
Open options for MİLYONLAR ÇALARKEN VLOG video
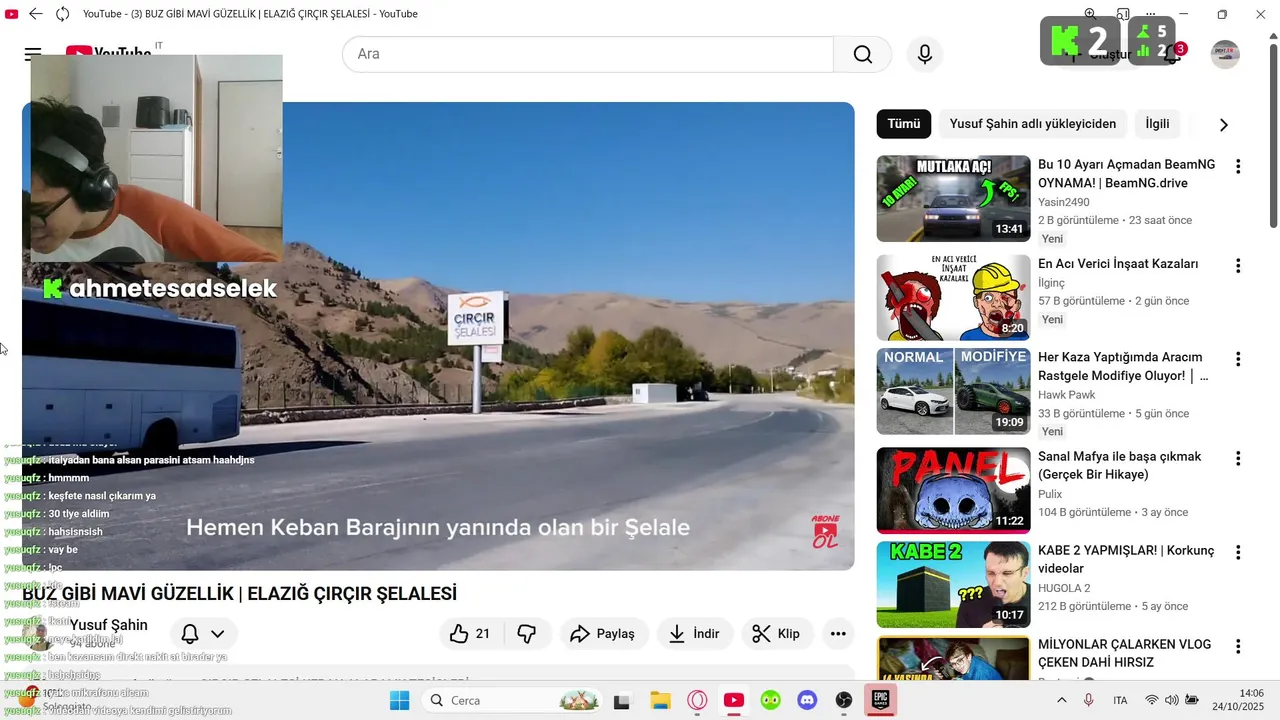tap(1238, 646)
